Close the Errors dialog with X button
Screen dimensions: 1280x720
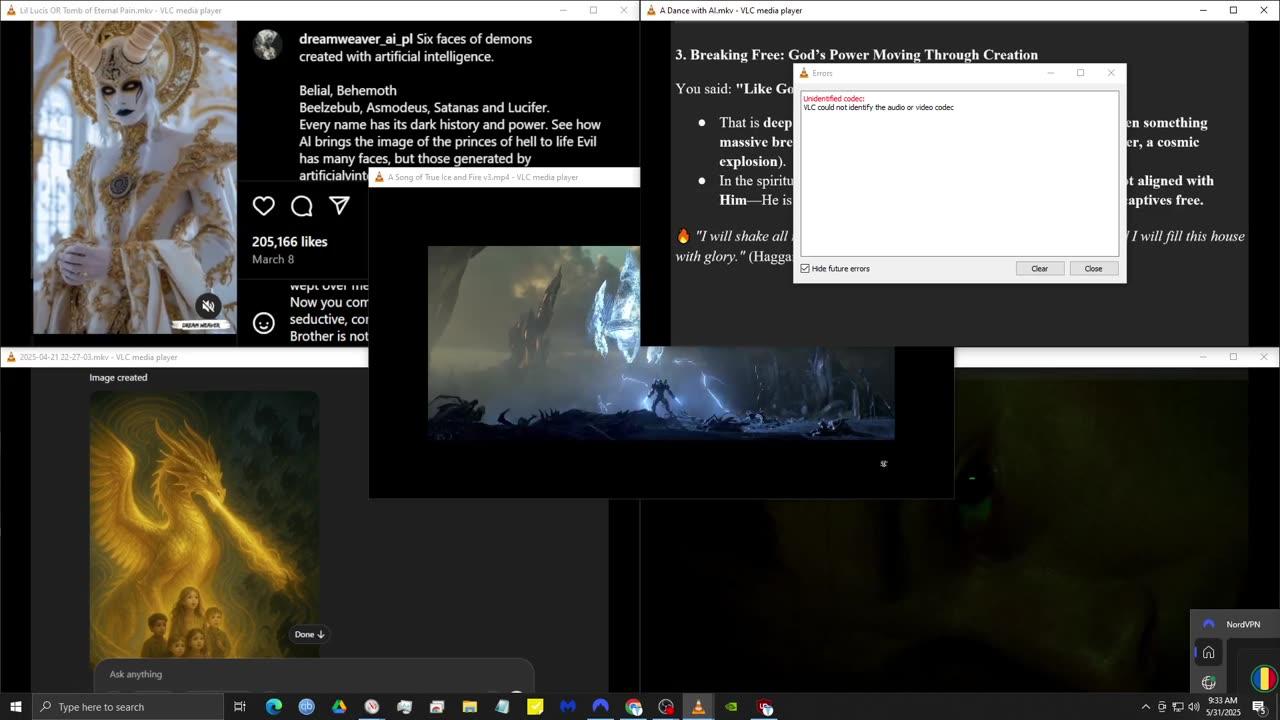pyautogui.click(x=1110, y=73)
